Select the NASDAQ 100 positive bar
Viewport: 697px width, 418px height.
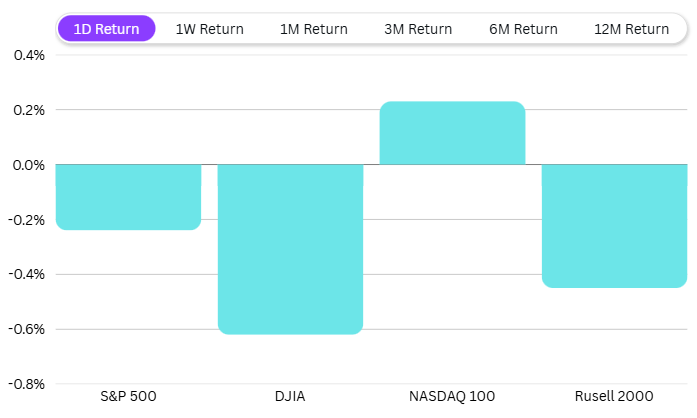(452, 133)
